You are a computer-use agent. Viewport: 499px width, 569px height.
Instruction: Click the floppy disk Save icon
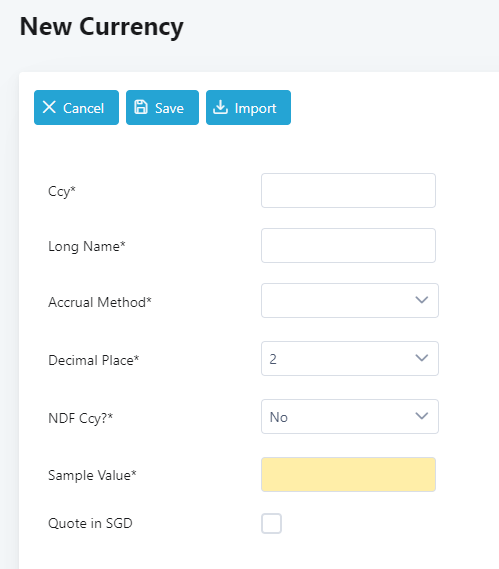point(141,107)
